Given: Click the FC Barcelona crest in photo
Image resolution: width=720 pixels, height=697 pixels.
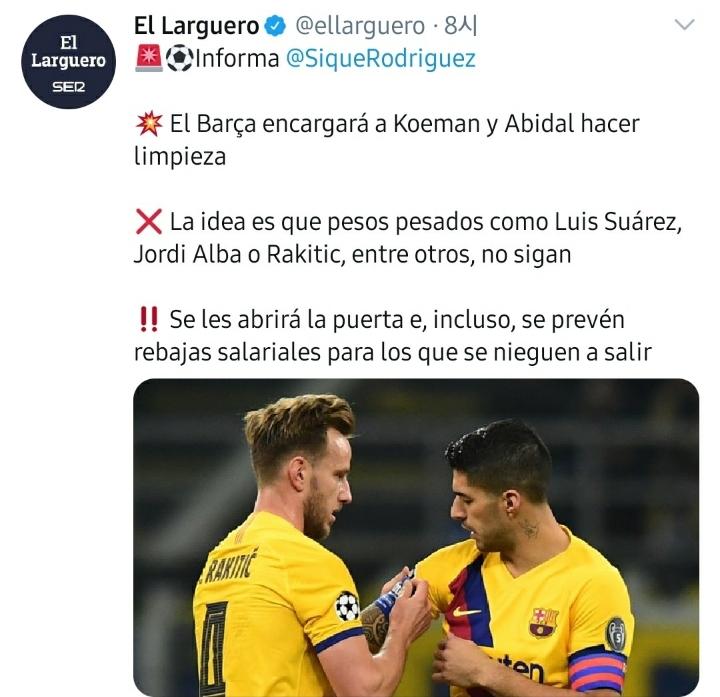Looking at the screenshot, I should coord(544,622).
